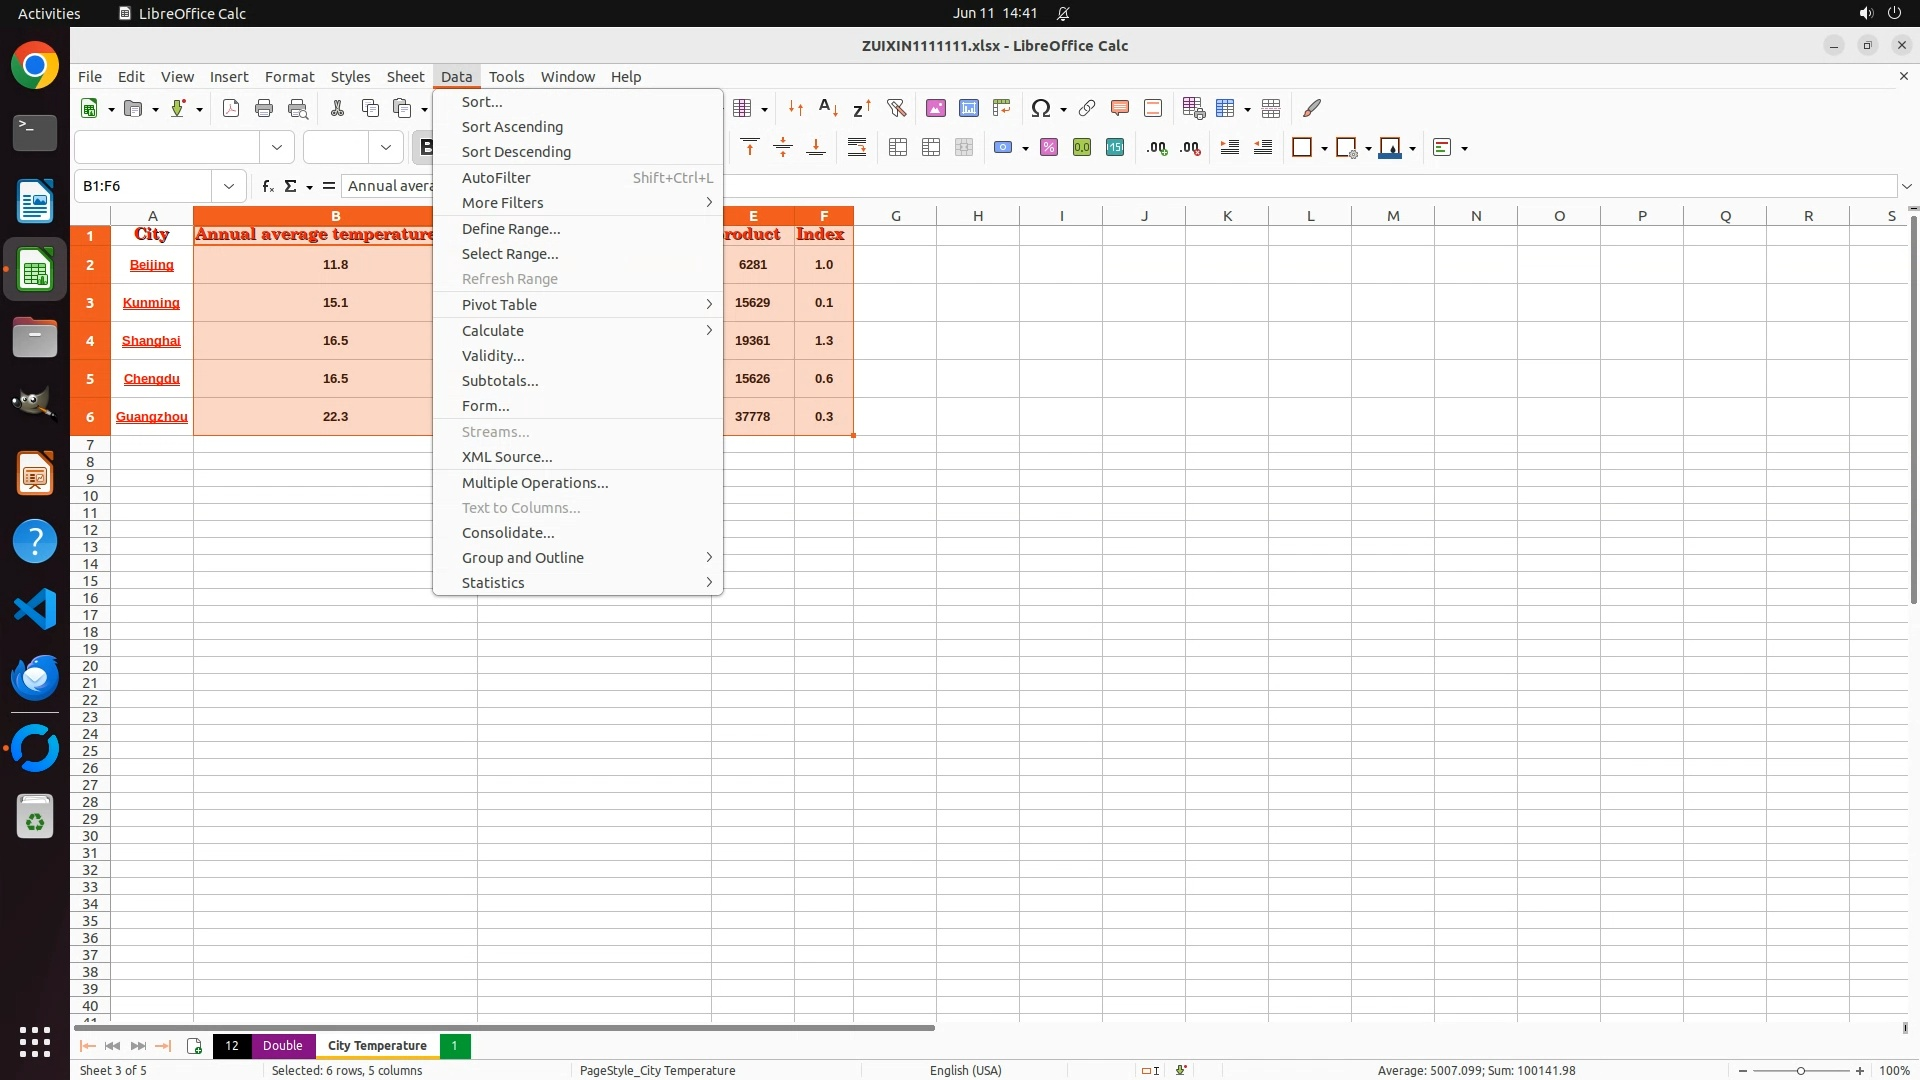Screen dimensions: 1920x1080
Task: Click the Insert Special Character omega icon
Action: pos(1040,108)
